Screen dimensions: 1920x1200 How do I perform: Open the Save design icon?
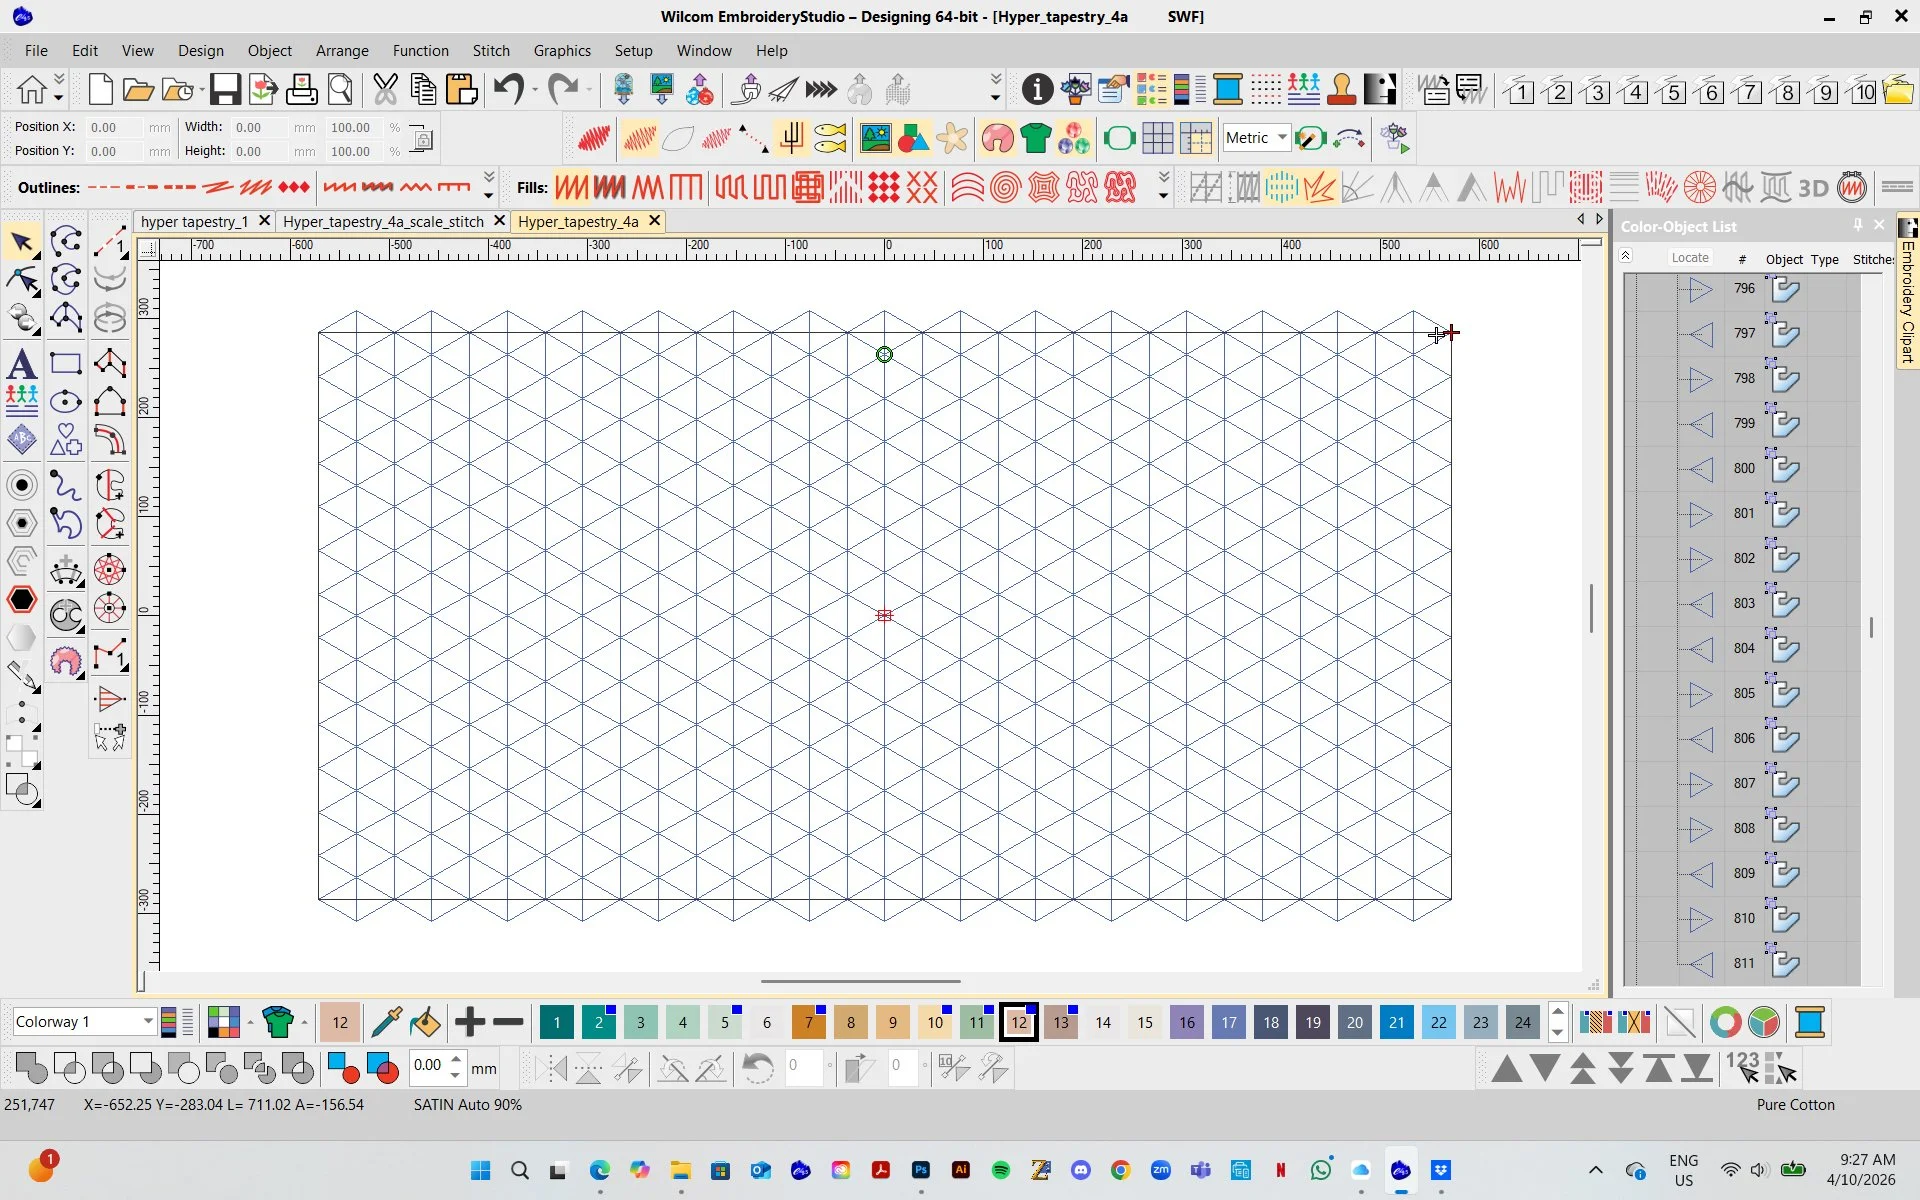(223, 89)
